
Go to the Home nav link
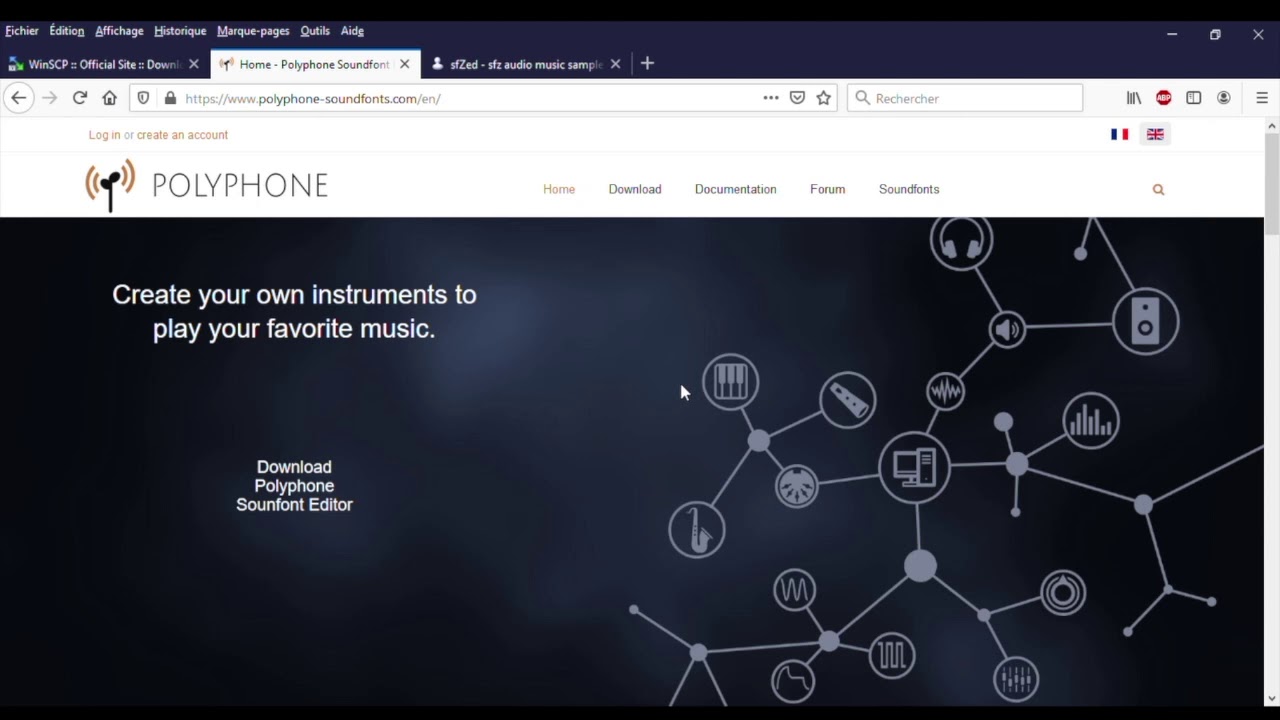coord(559,189)
